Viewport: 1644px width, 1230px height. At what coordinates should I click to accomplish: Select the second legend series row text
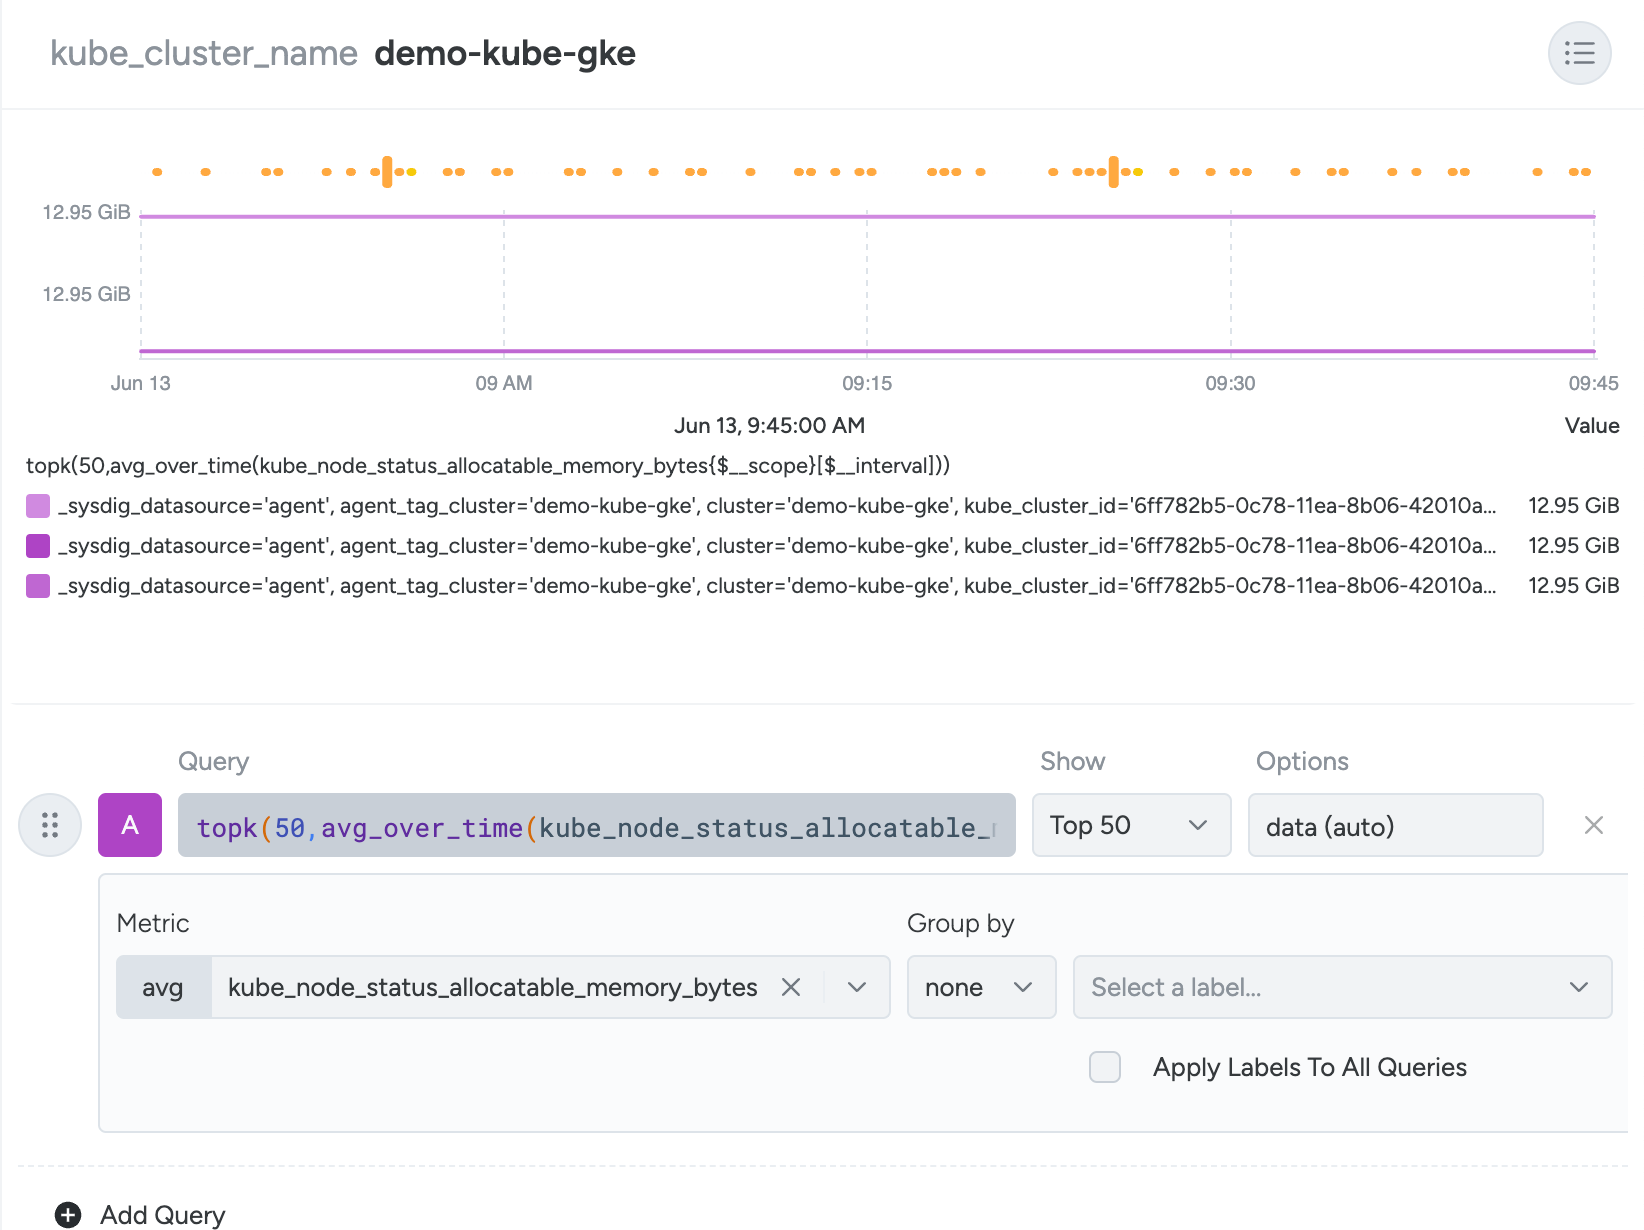coord(777,546)
